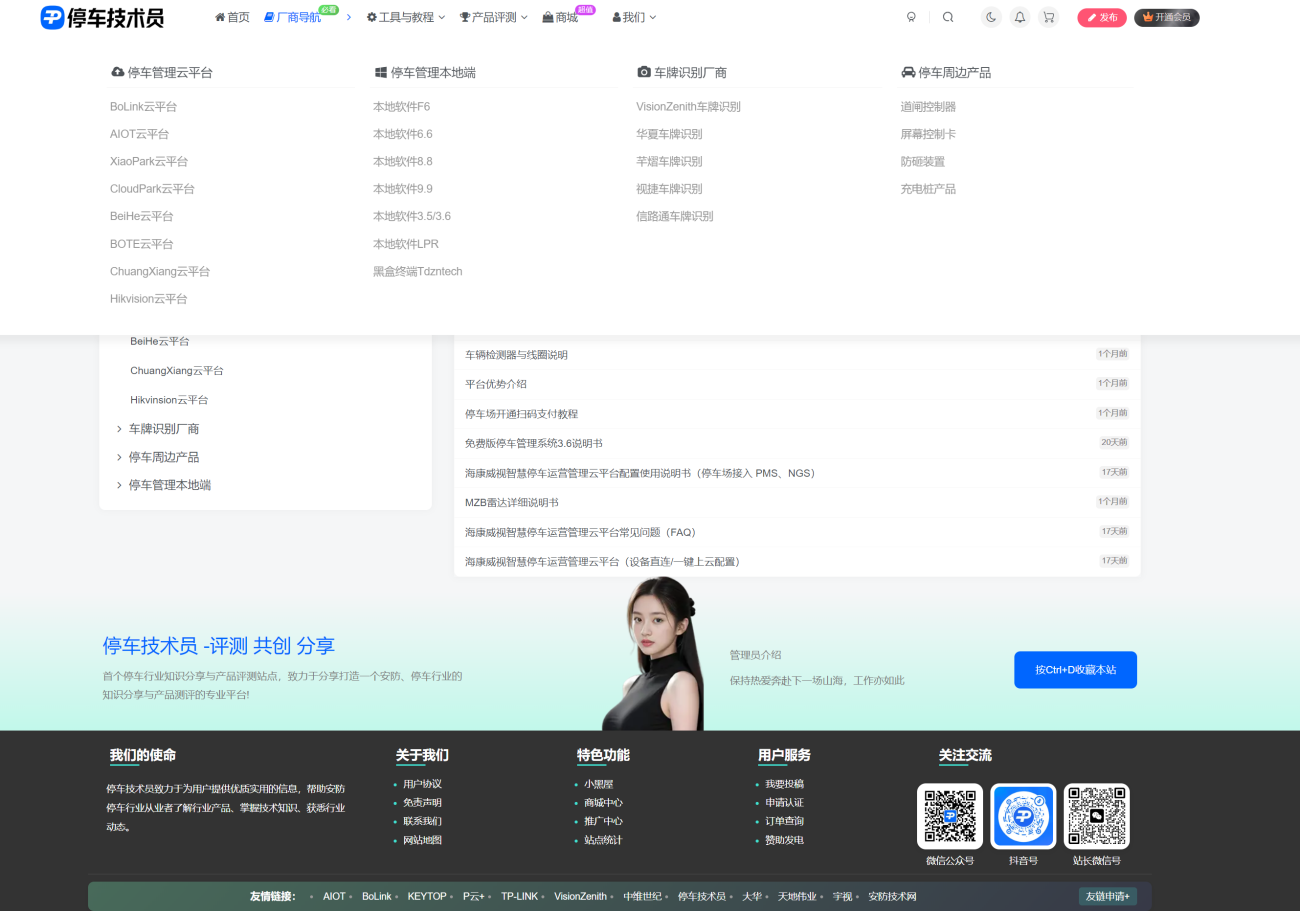Go to 首页 in navigation bar
The width and height of the screenshot is (1300, 911).
(232, 17)
